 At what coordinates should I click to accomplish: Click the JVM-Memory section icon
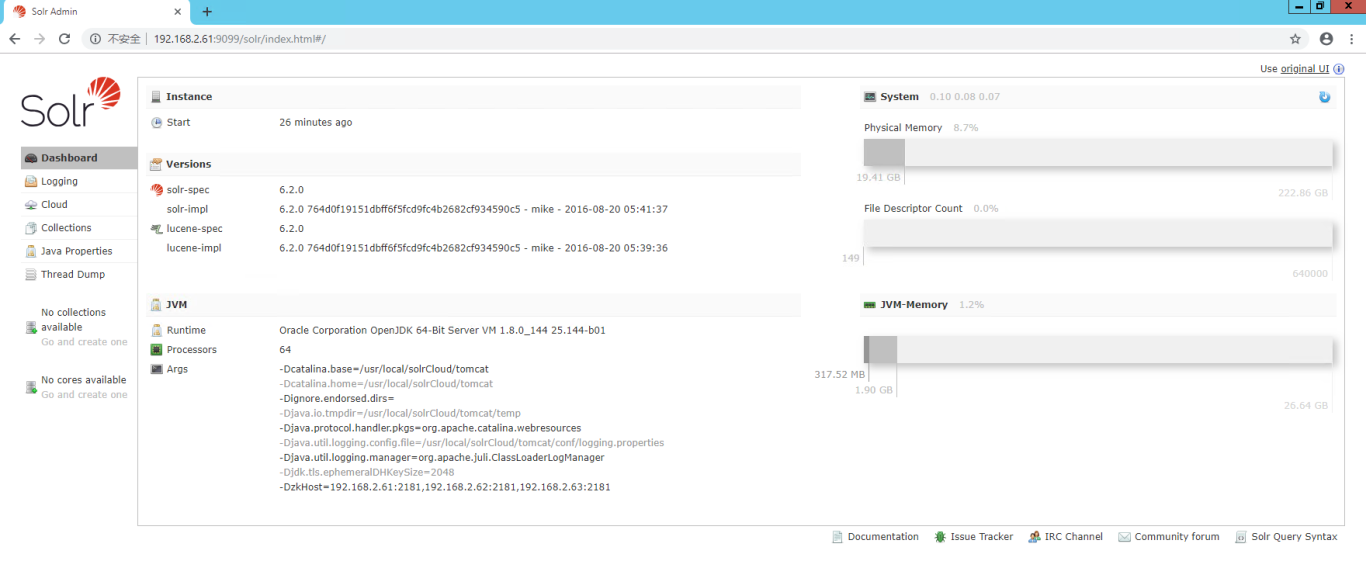click(x=870, y=305)
